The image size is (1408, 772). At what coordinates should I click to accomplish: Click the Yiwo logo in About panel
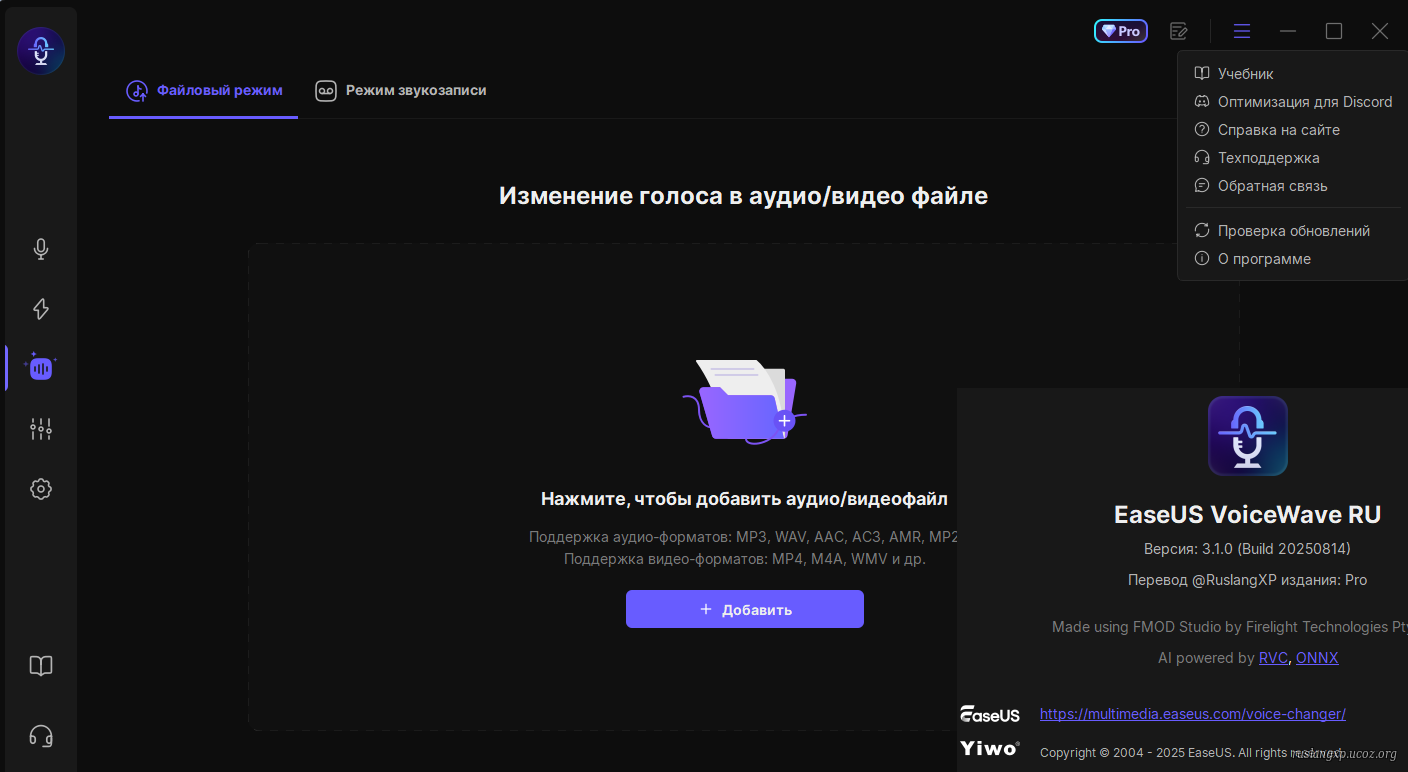click(x=990, y=748)
